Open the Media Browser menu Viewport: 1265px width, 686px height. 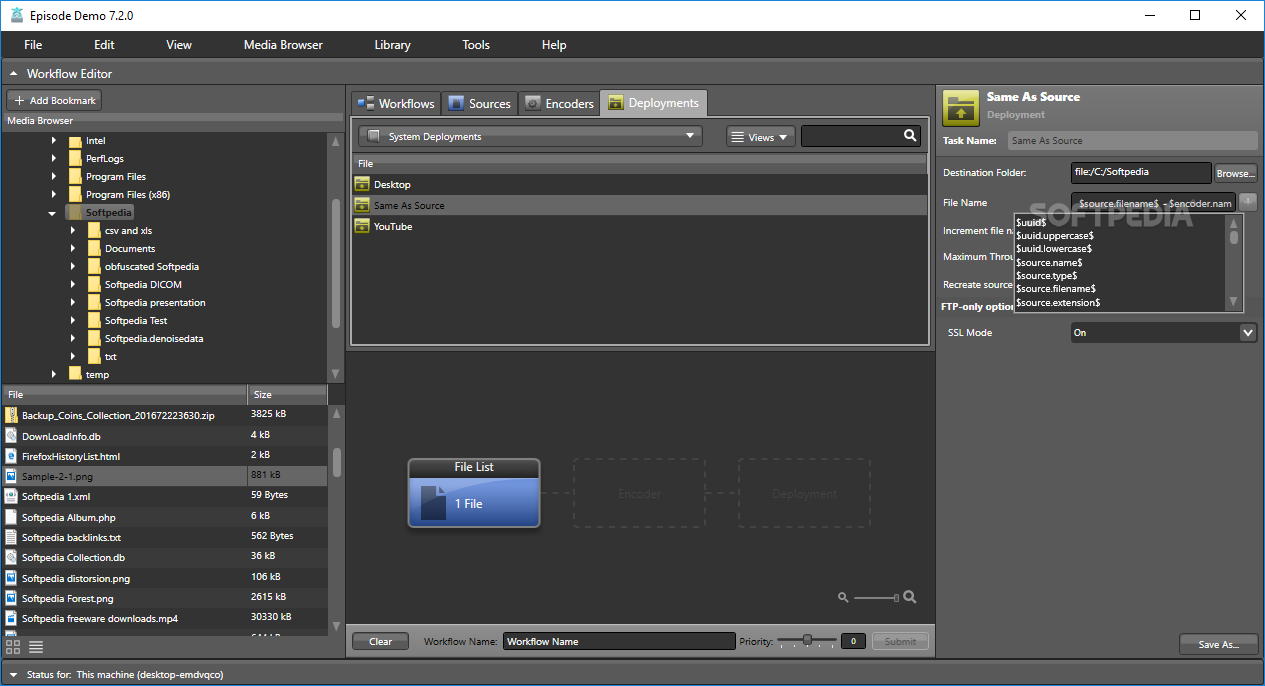pyautogui.click(x=283, y=45)
